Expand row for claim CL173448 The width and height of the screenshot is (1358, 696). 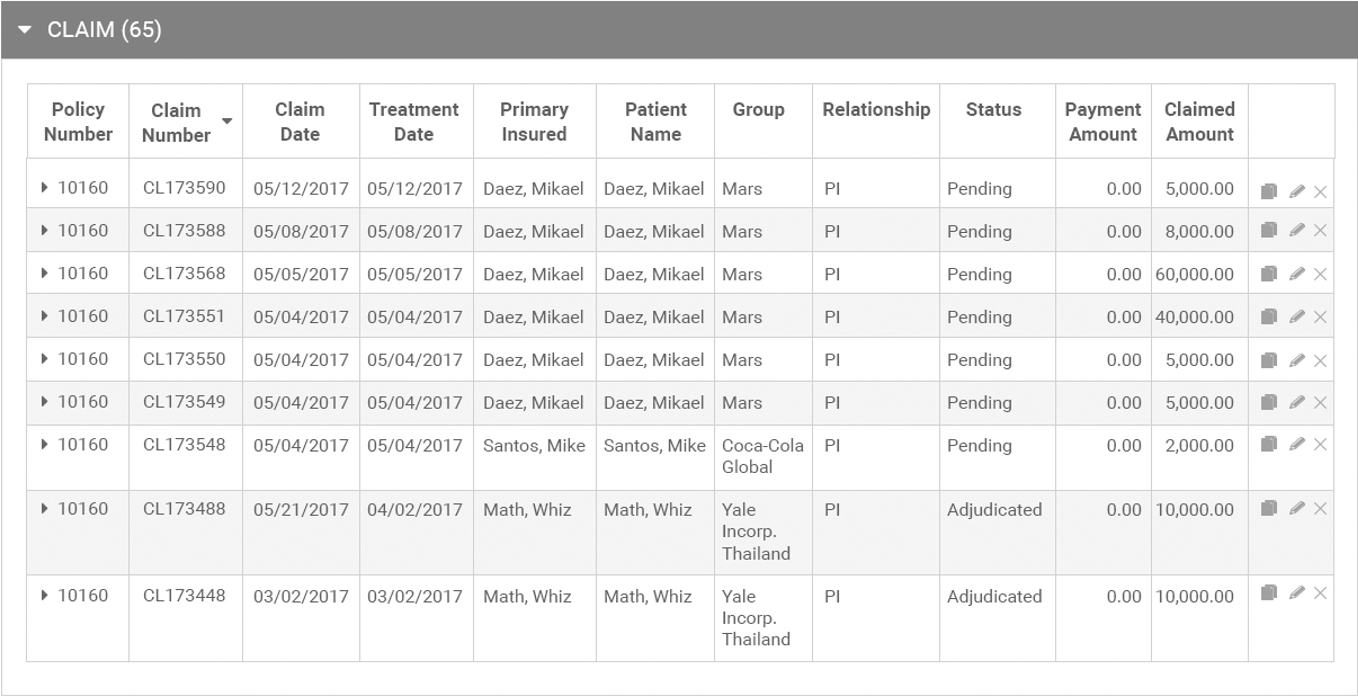pos(45,596)
